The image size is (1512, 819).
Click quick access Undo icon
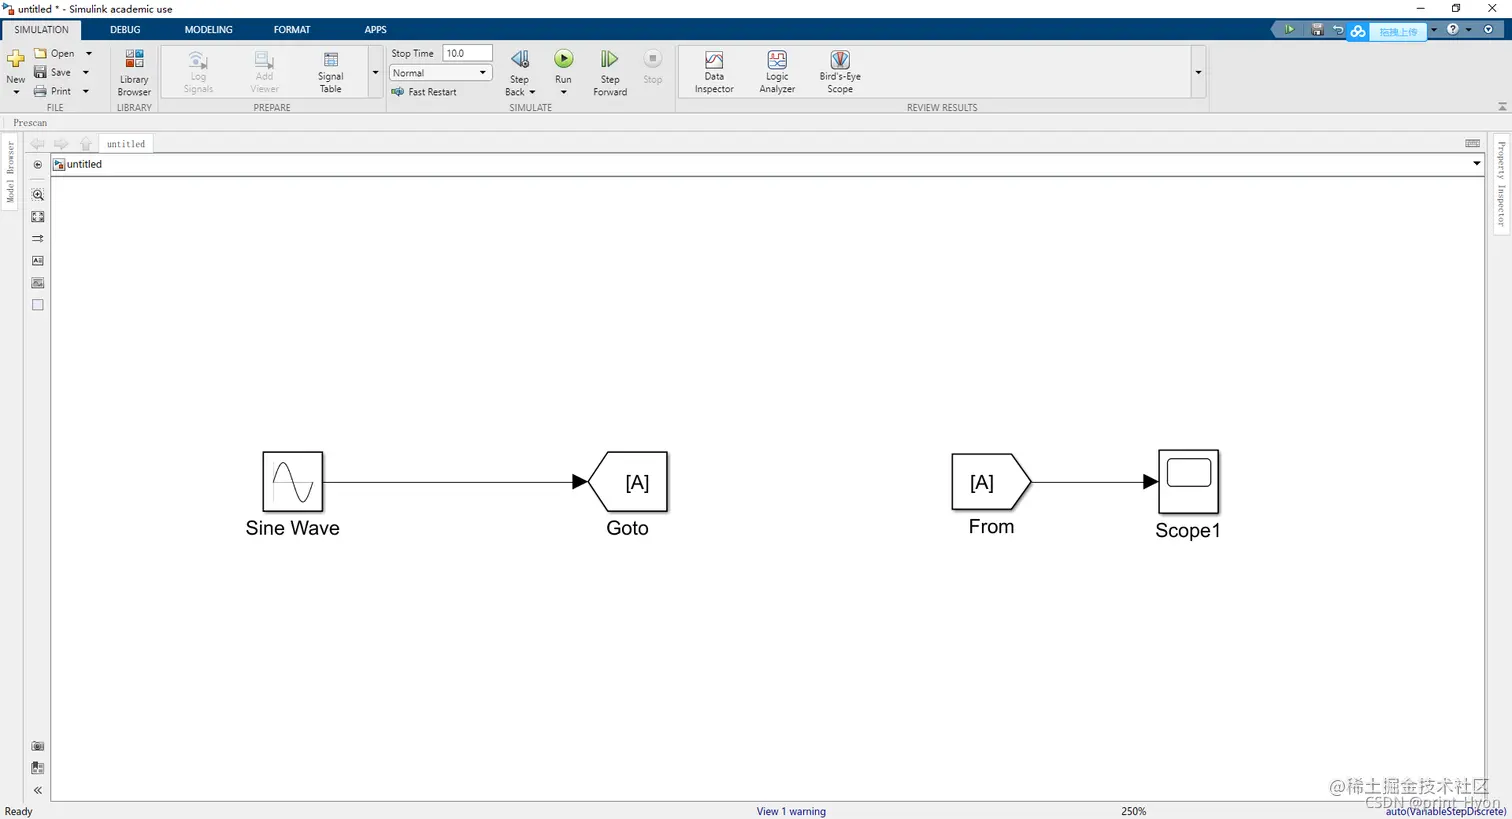click(1338, 30)
